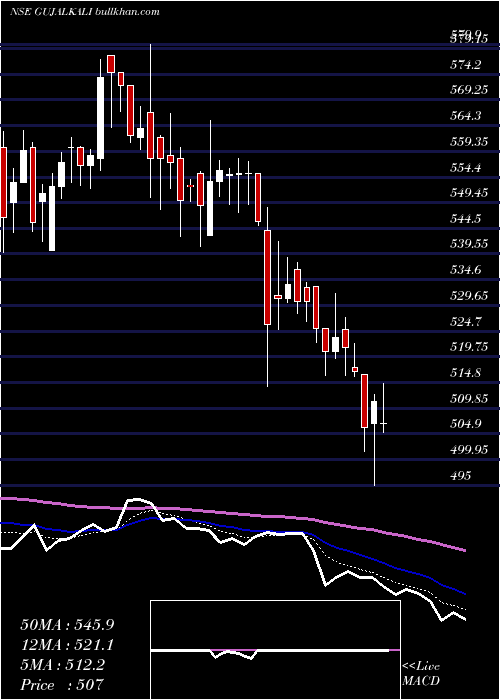Pick the 514.8 price axis label

click(x=468, y=372)
